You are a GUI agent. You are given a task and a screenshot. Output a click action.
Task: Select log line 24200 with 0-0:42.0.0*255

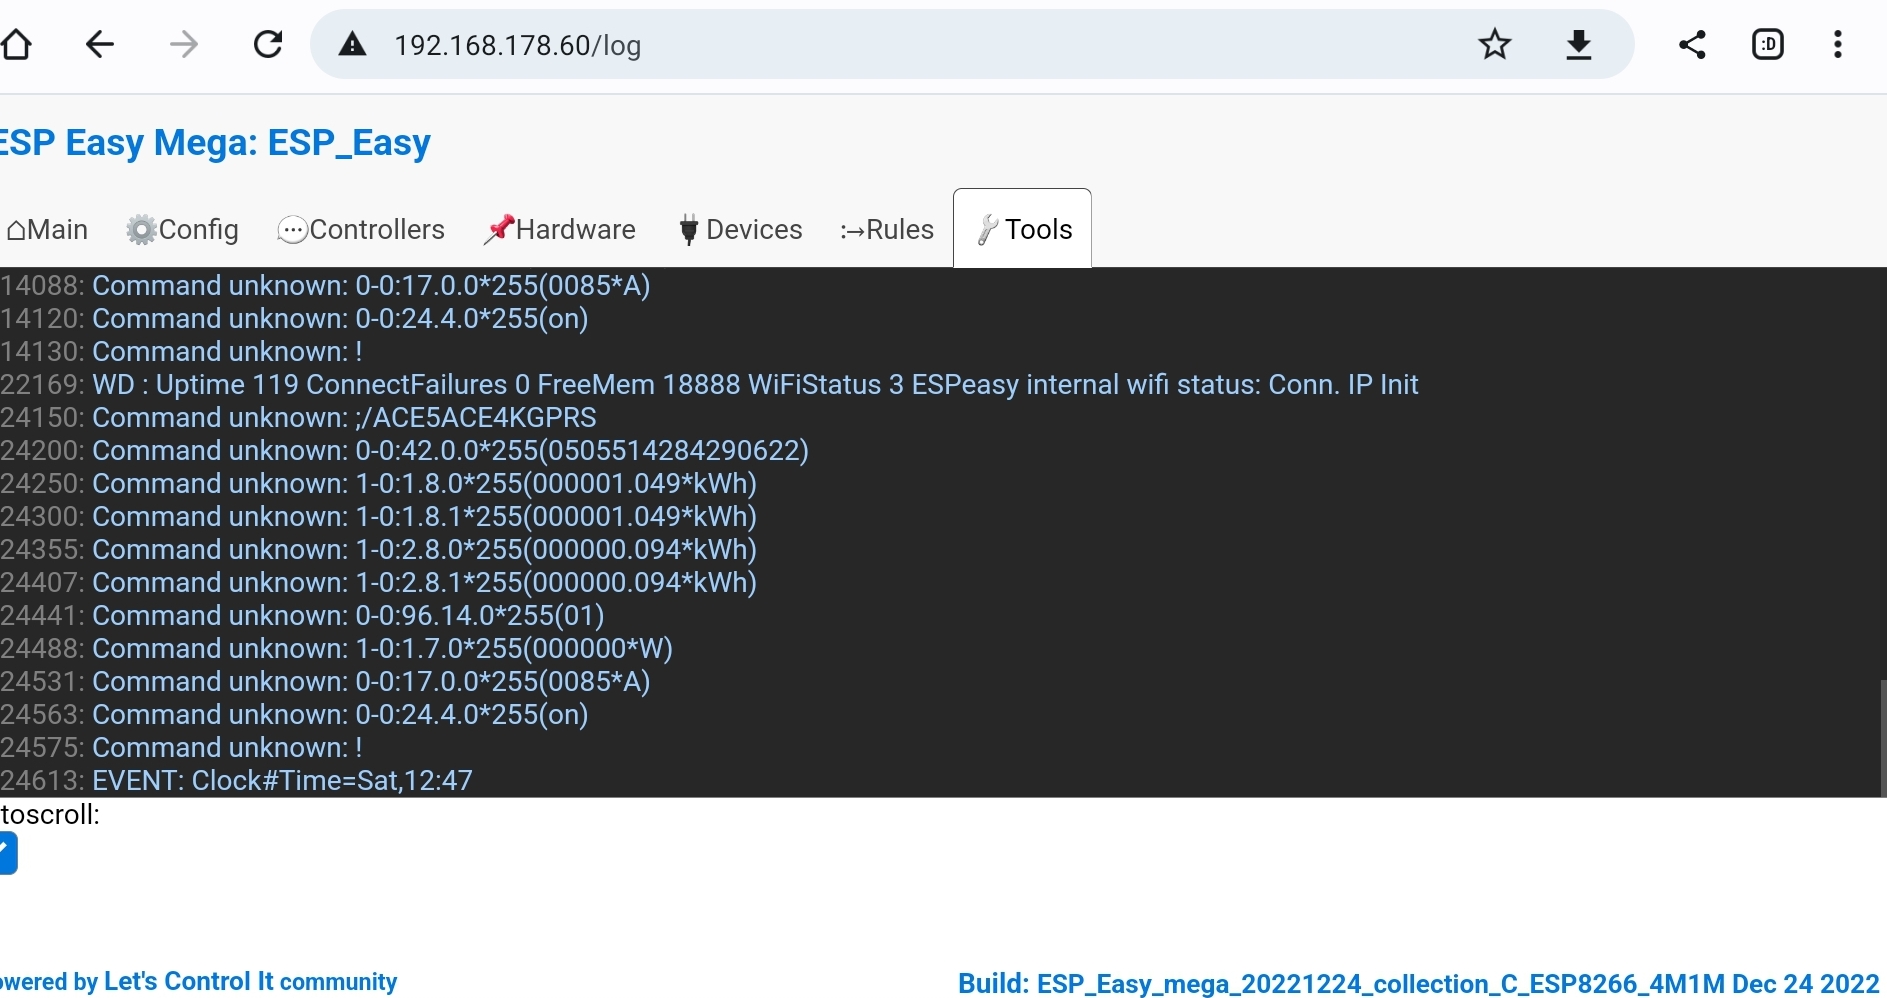(404, 451)
